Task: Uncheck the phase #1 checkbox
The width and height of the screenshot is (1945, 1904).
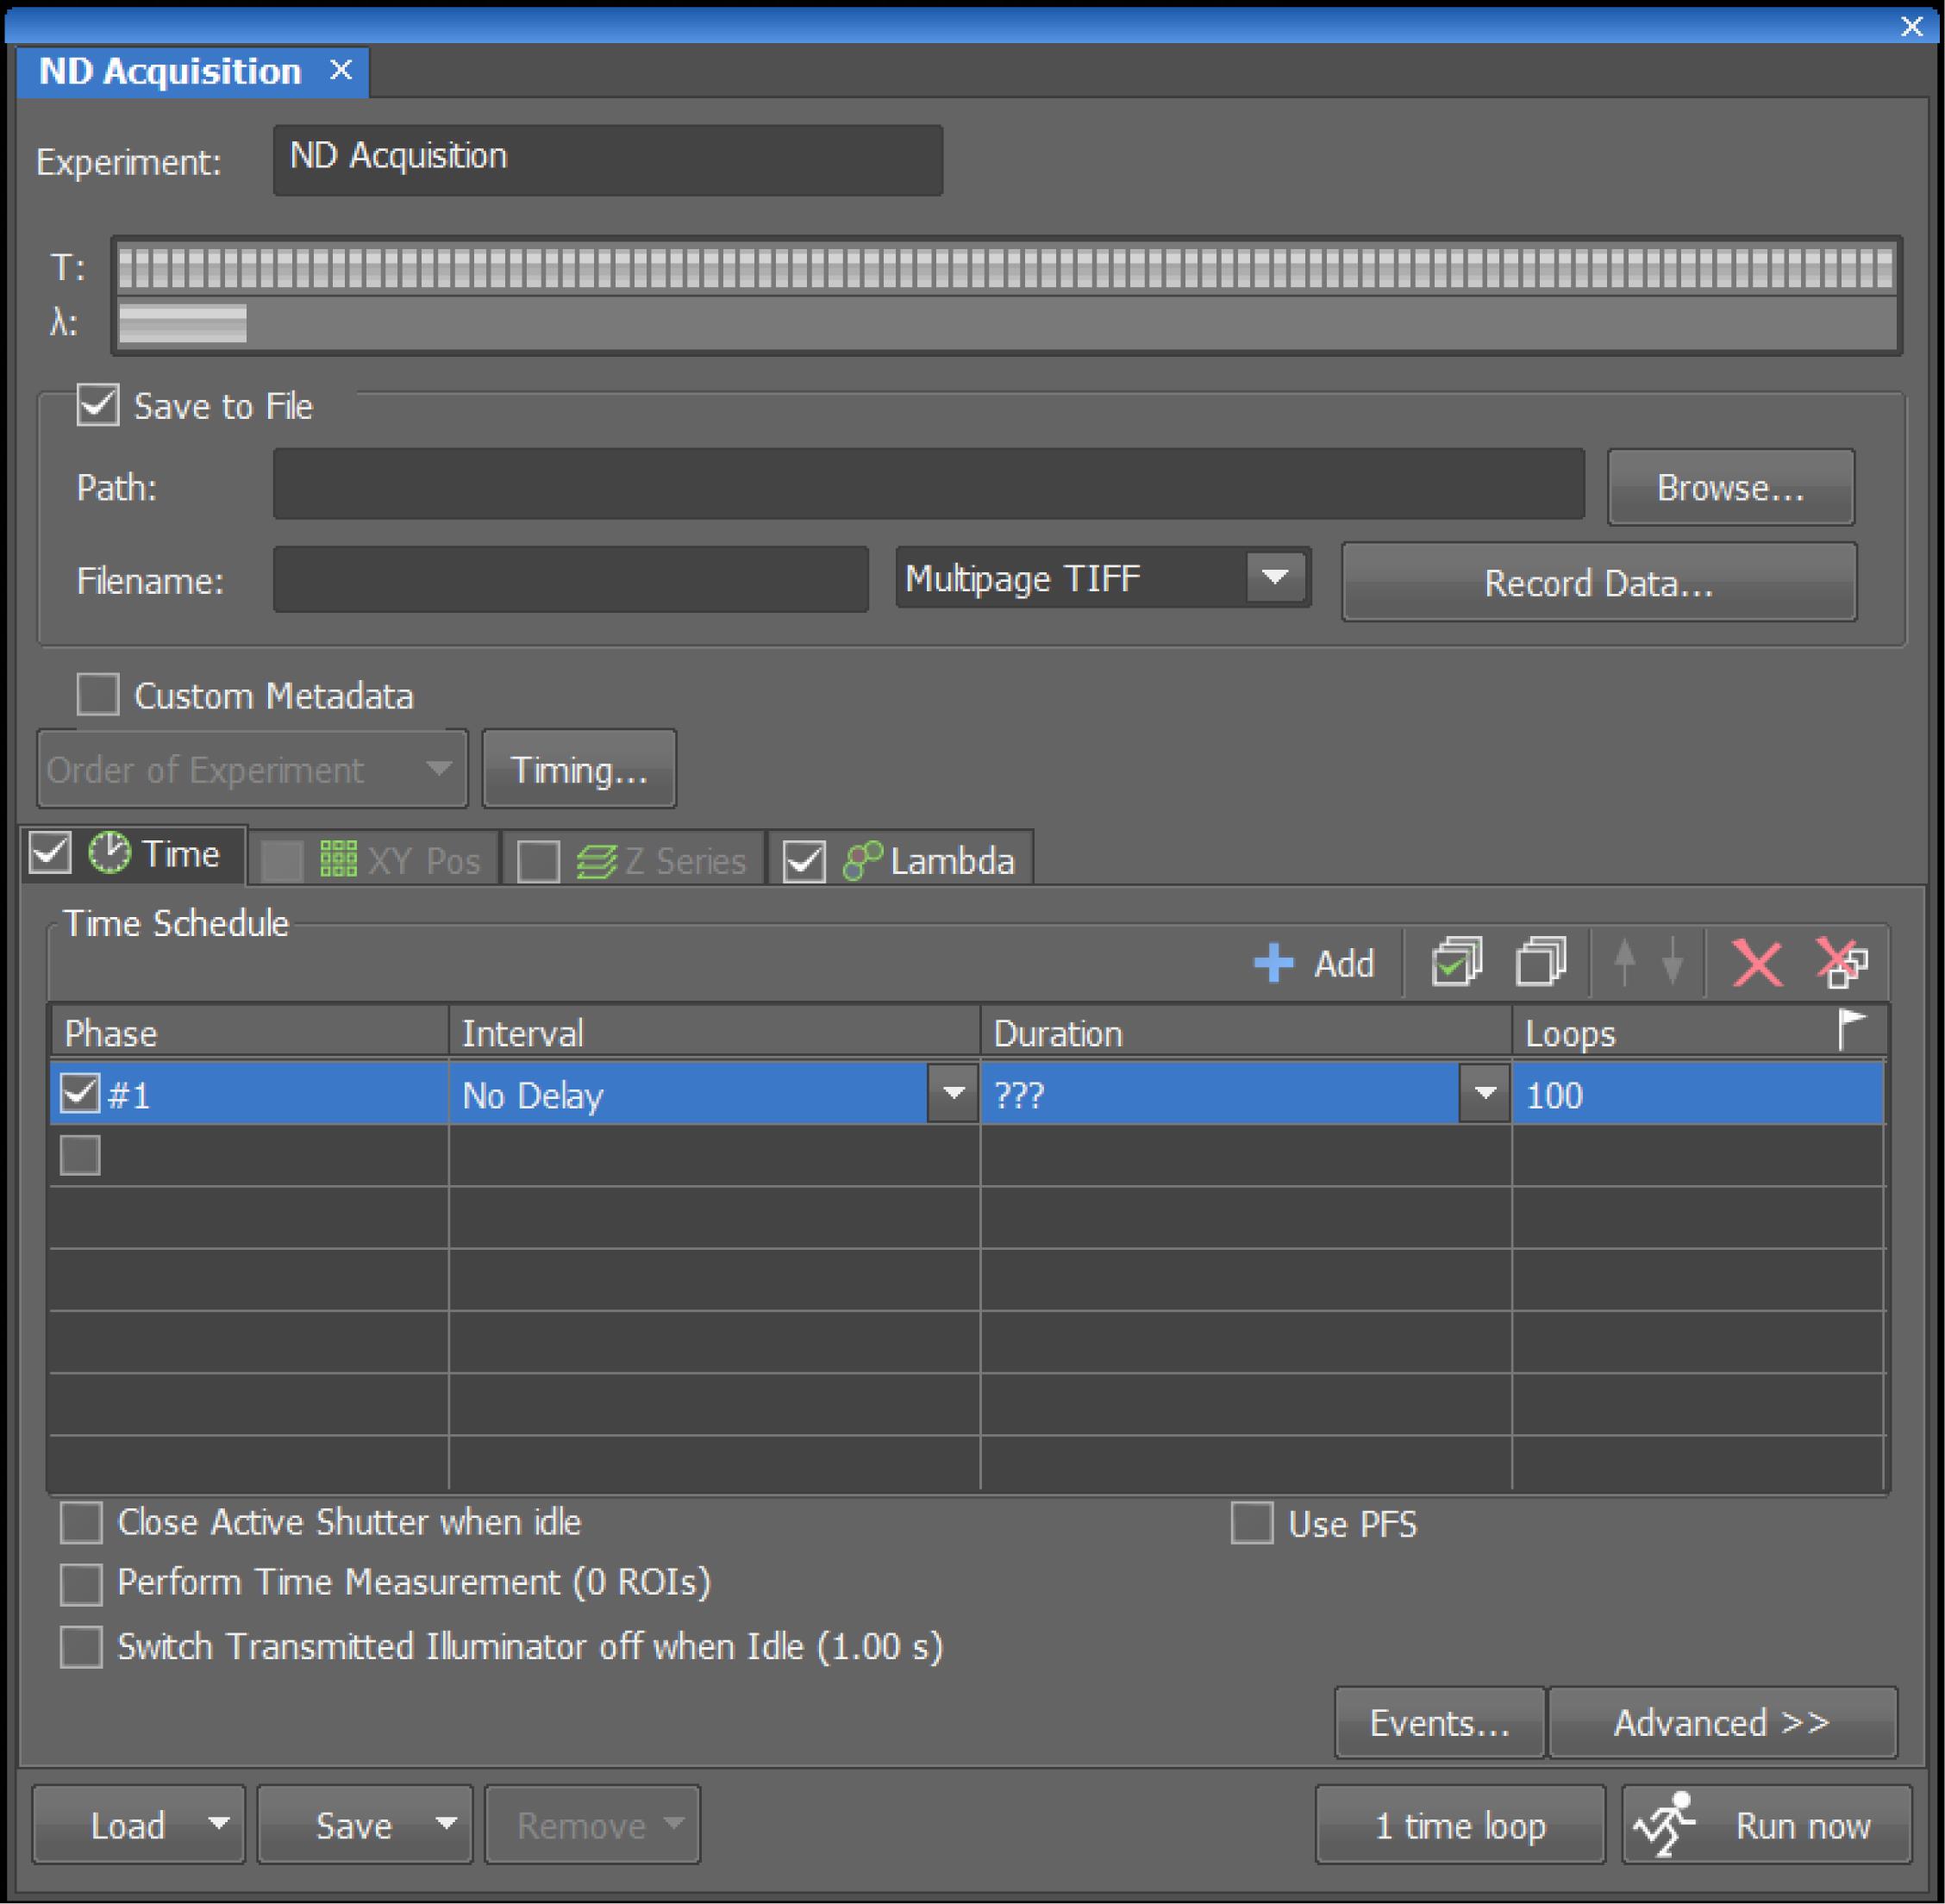Action: coord(80,1093)
